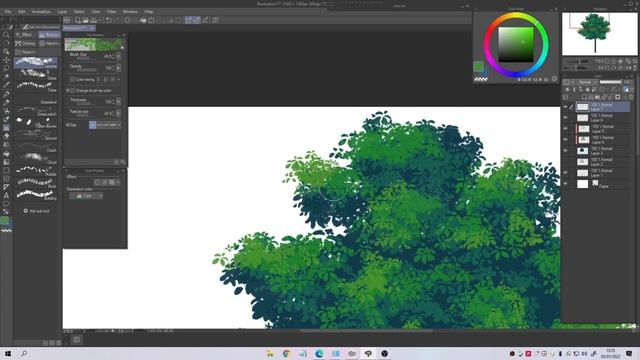The height and width of the screenshot is (360, 640).
Task: Hide Layer 1 using its eye icon
Action: coord(565,173)
